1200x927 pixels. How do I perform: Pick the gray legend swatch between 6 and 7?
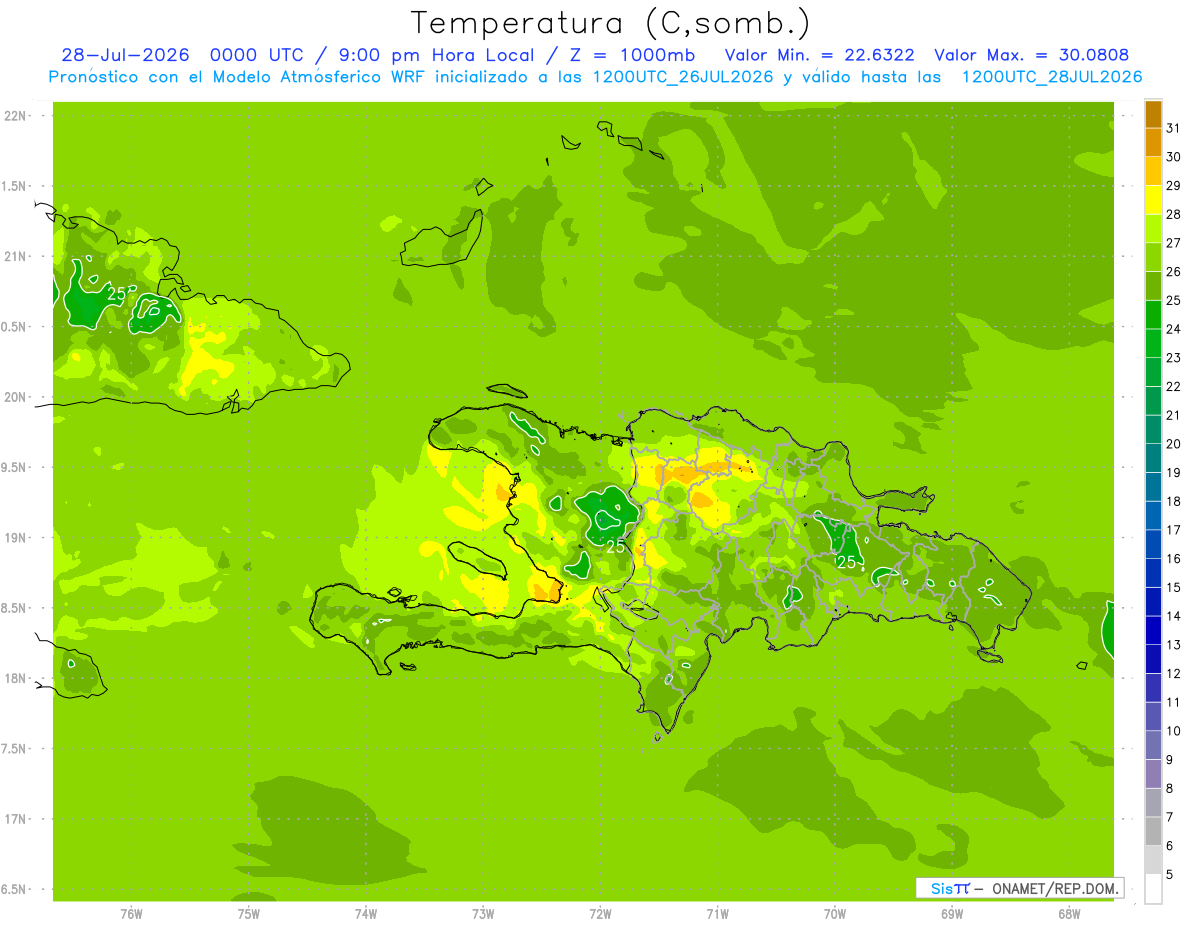click(x=1153, y=831)
